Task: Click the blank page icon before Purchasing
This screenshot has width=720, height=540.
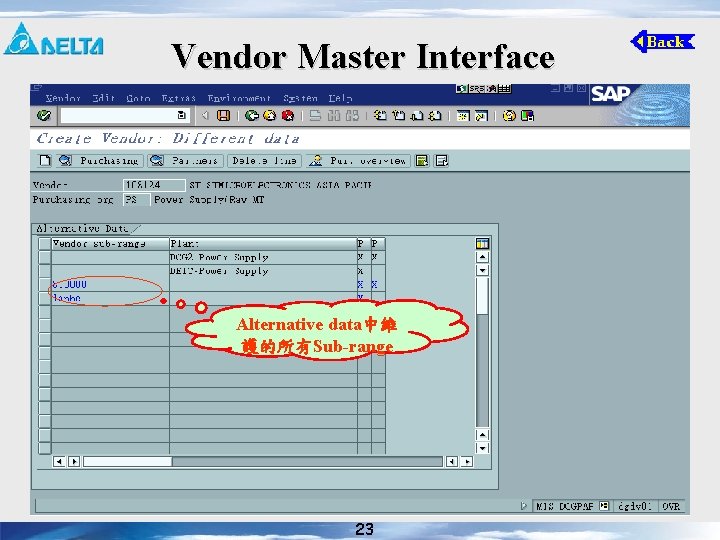Action: click(x=45, y=161)
